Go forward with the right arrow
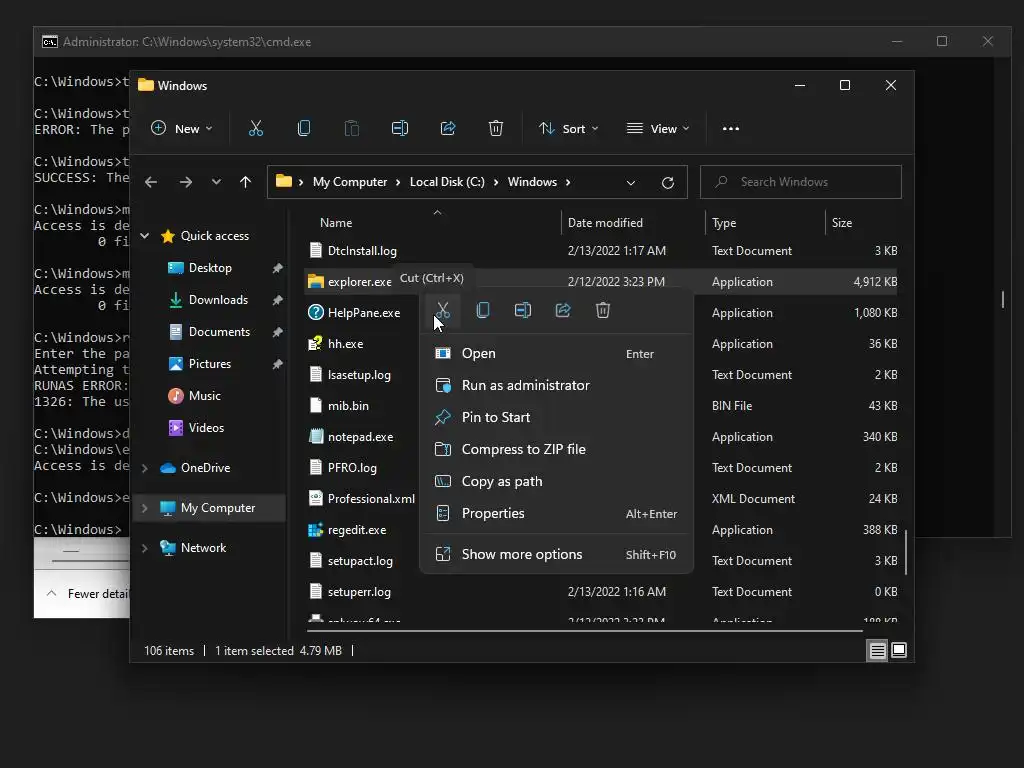 pyautogui.click(x=186, y=182)
